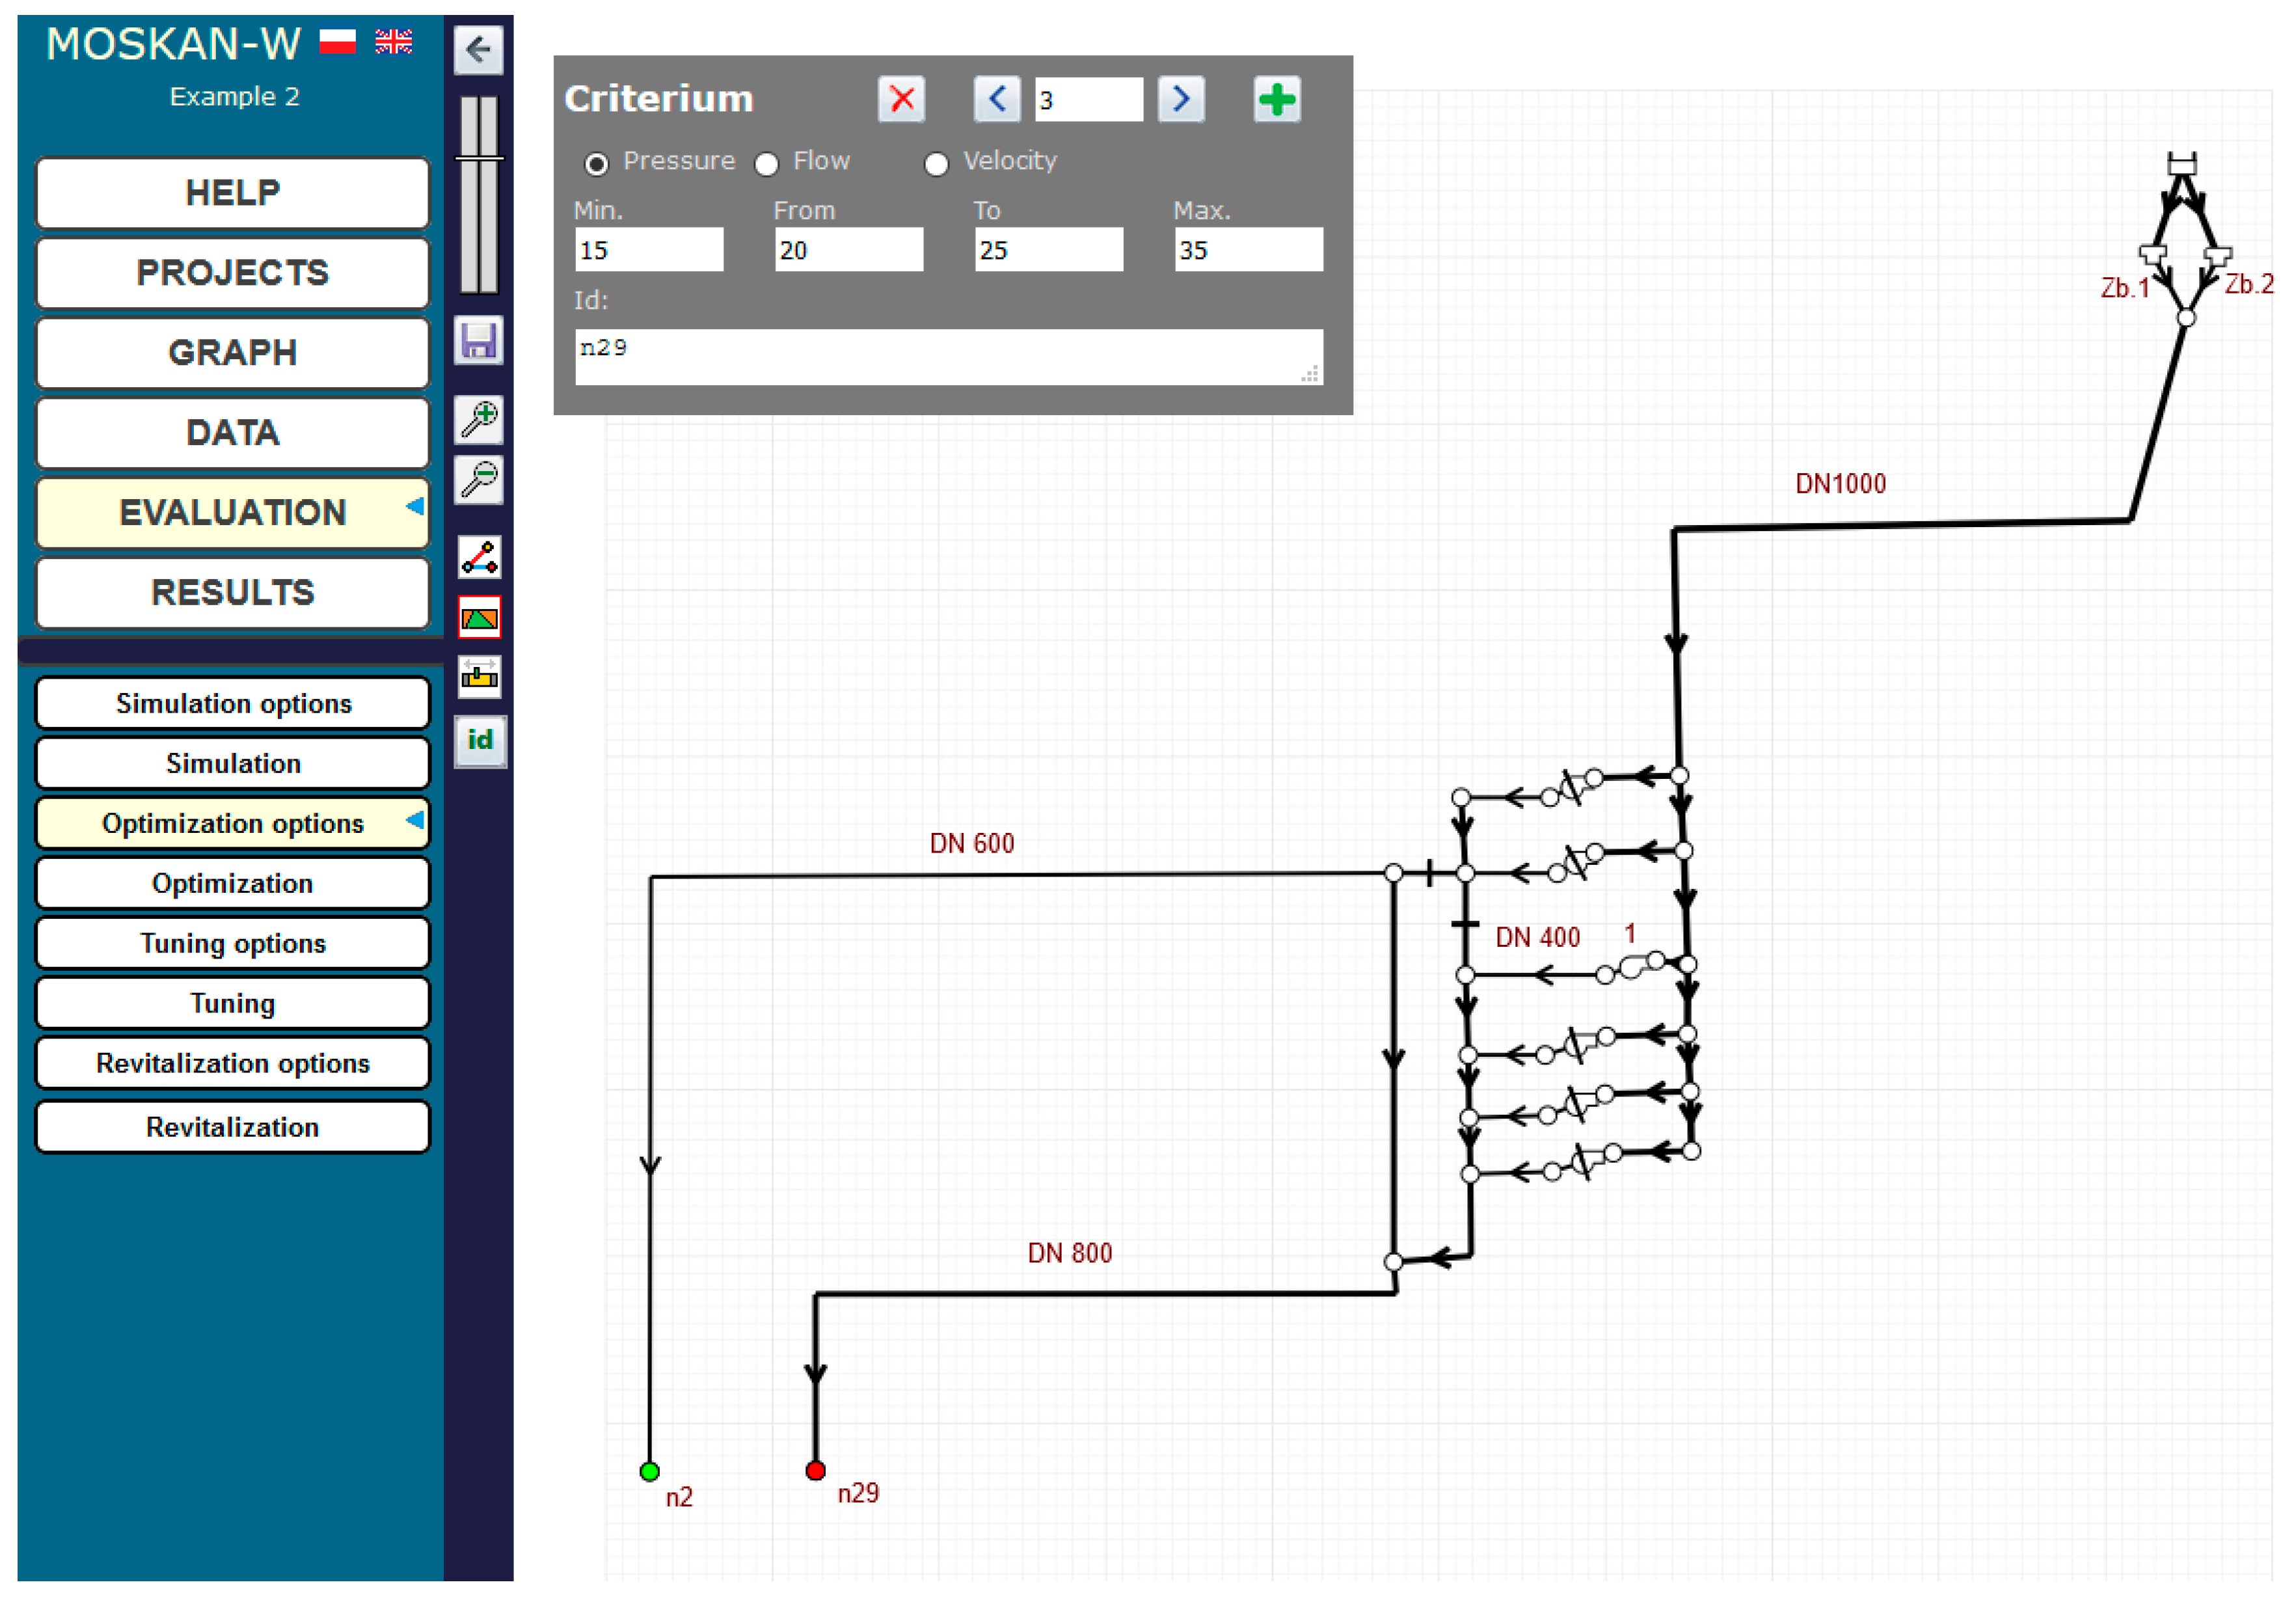Viewport: 2296px width, 1606px height.
Task: Click the zoom out magnifier
Action: 479,480
